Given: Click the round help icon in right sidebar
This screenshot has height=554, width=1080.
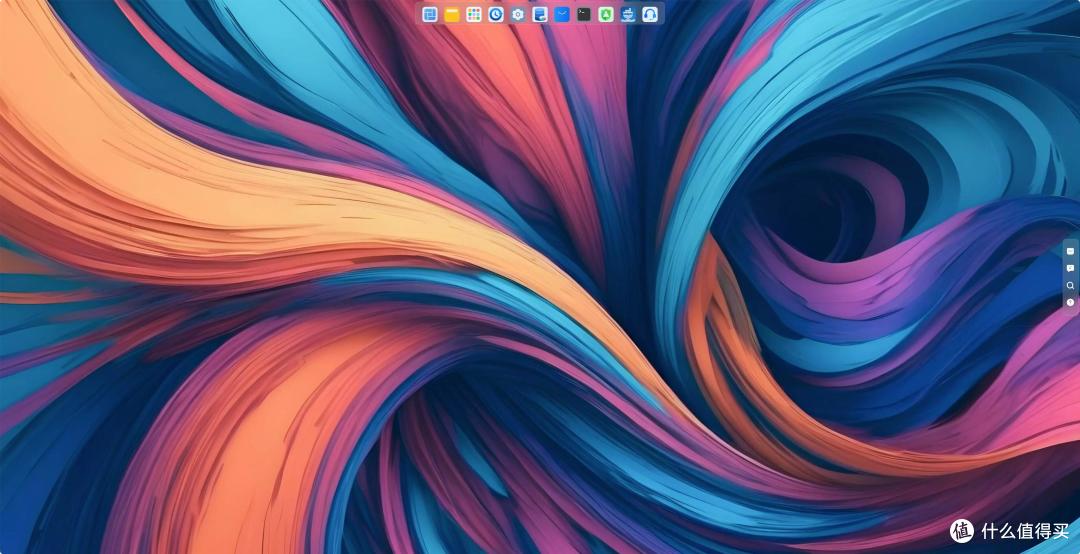Looking at the screenshot, I should point(1070,302).
